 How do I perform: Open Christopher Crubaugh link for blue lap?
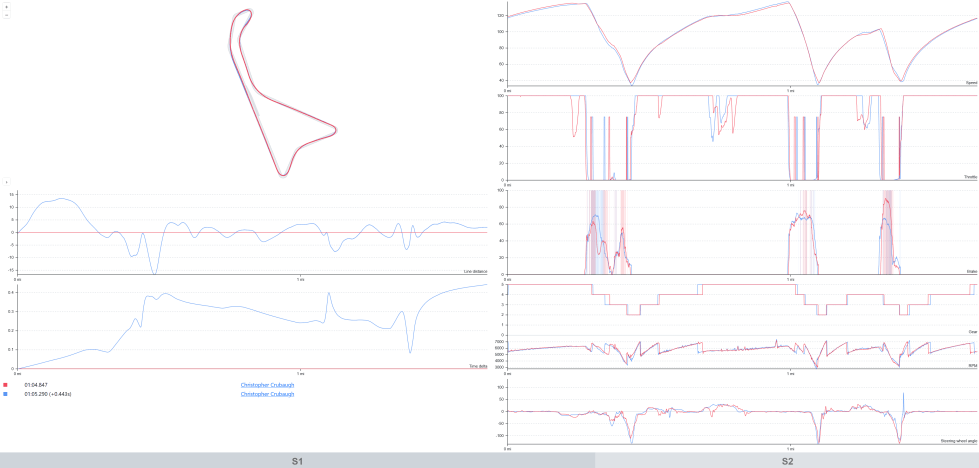267,394
